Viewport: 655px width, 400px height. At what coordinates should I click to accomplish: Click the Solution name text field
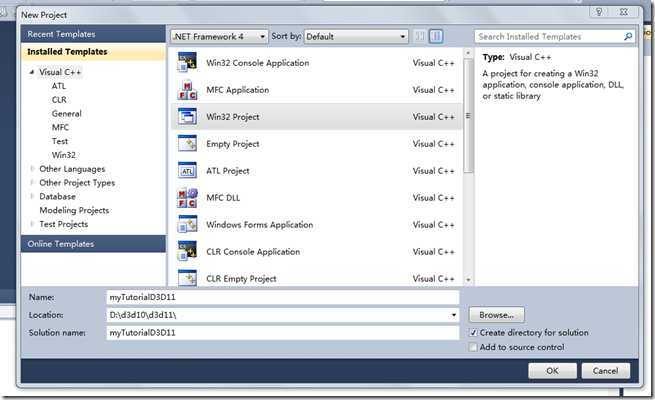[x=283, y=333]
